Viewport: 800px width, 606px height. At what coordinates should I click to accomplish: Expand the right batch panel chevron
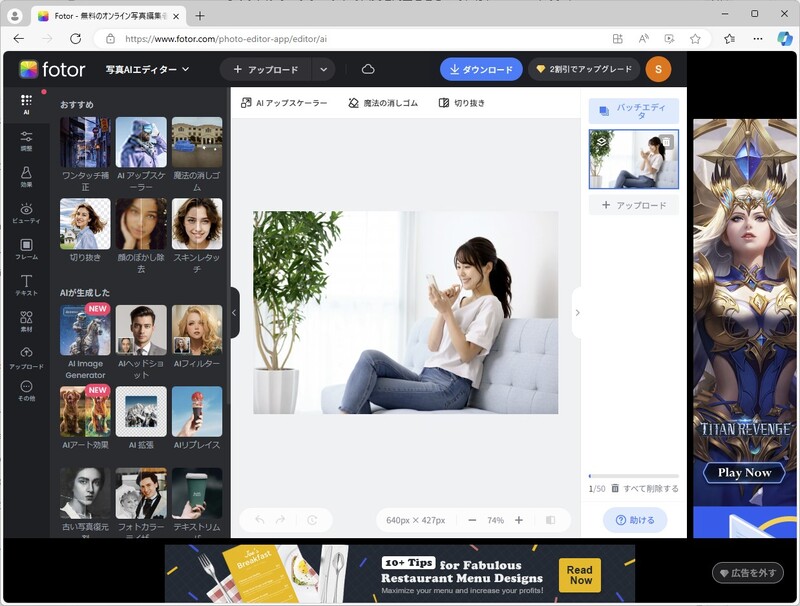point(578,312)
